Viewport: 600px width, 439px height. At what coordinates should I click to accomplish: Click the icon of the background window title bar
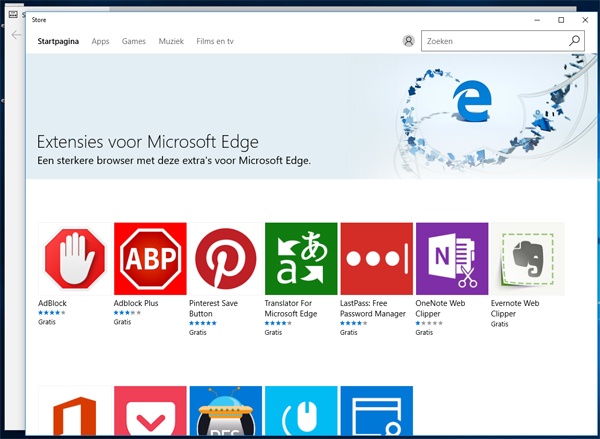(13, 15)
